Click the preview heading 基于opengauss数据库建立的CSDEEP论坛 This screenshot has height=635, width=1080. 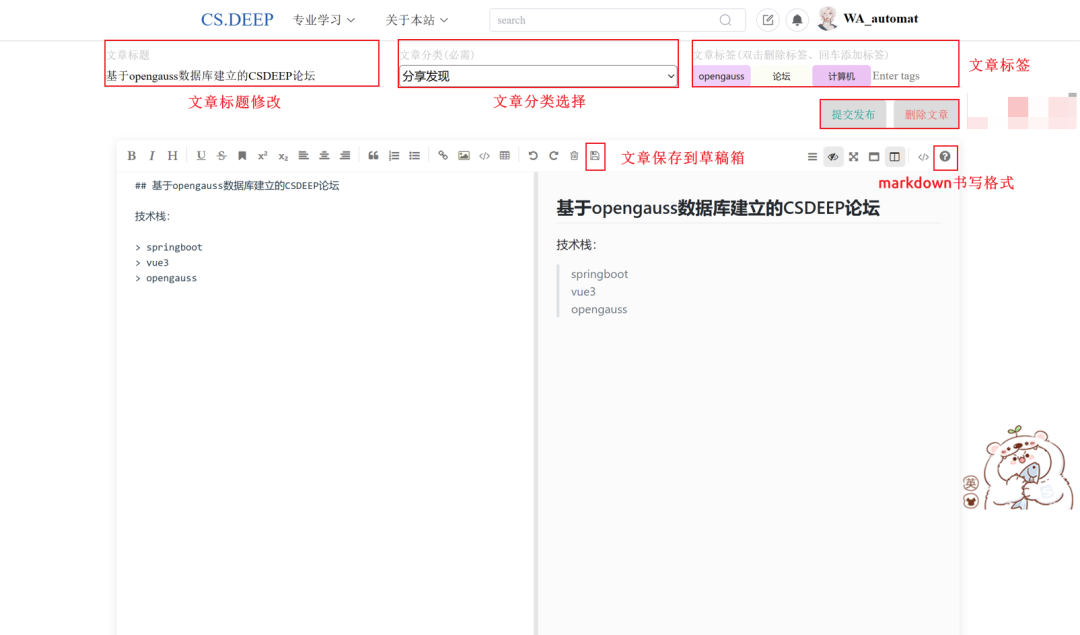(718, 208)
